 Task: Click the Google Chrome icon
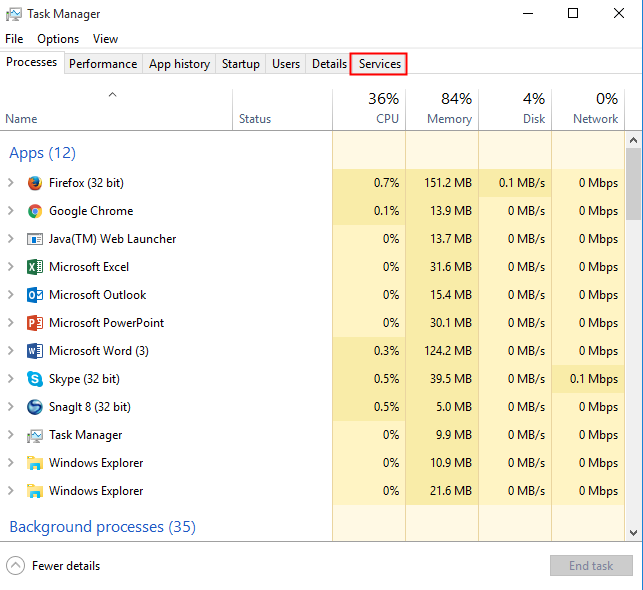tap(35, 211)
